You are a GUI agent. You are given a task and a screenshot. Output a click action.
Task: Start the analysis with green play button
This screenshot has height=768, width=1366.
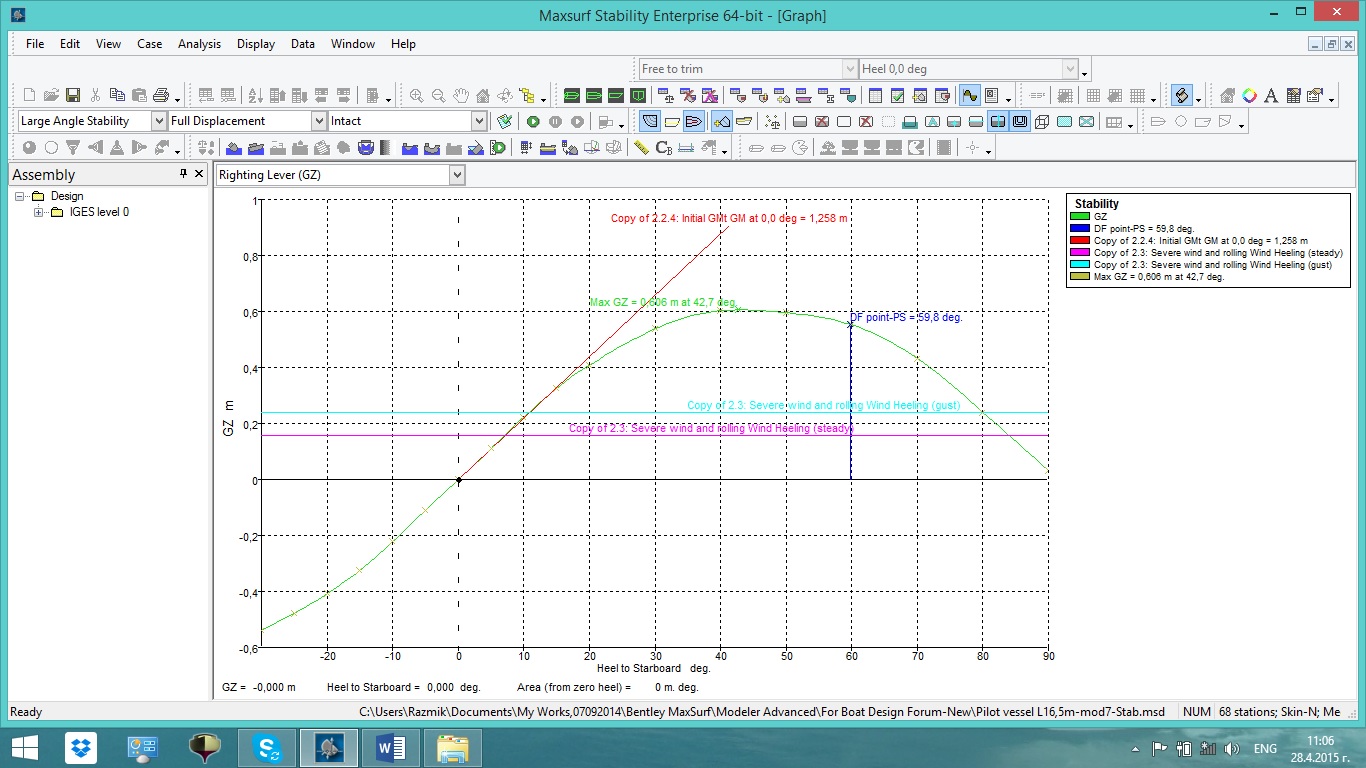(x=533, y=121)
